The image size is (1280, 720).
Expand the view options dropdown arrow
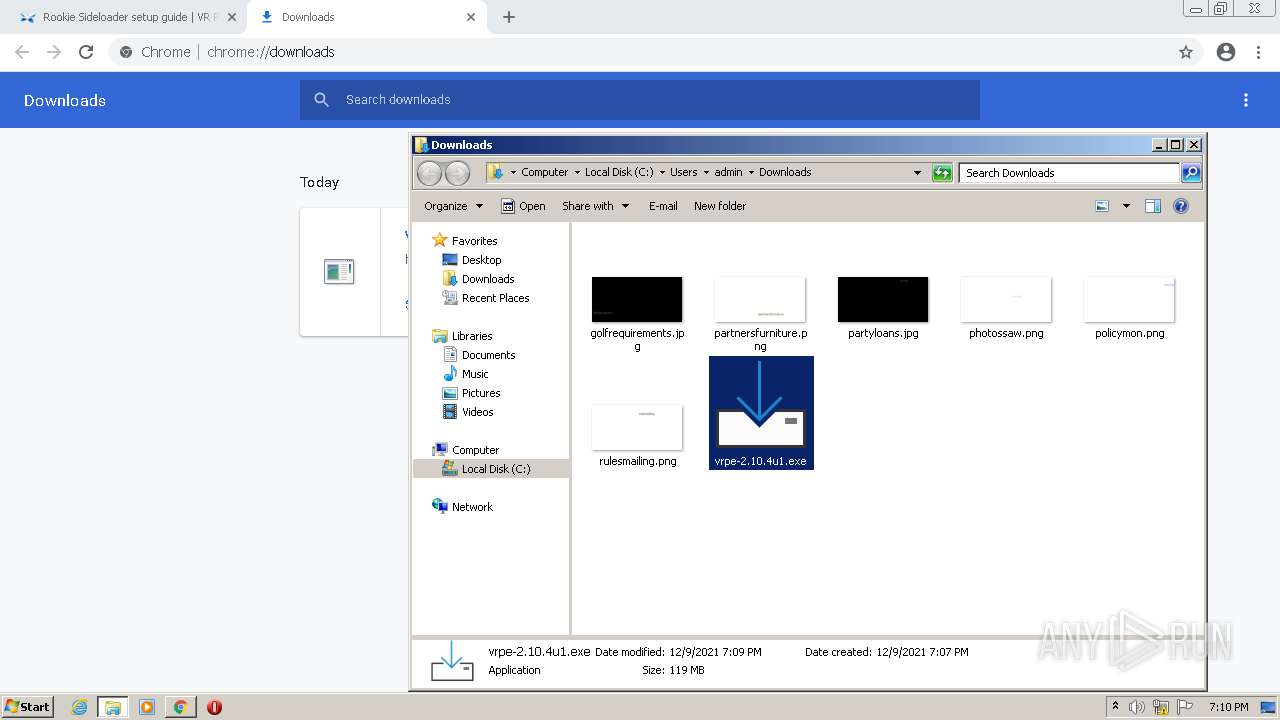tap(1126, 206)
